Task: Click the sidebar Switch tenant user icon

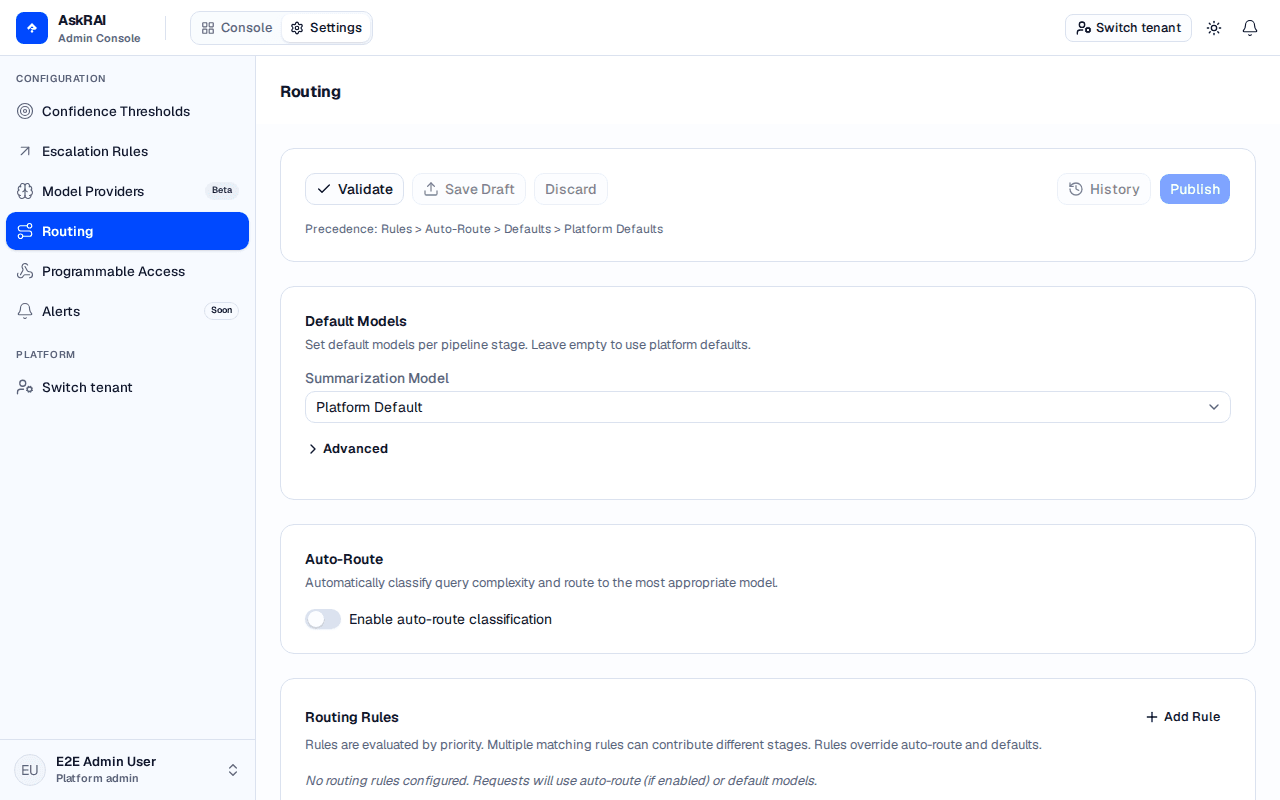Action: click(25, 387)
